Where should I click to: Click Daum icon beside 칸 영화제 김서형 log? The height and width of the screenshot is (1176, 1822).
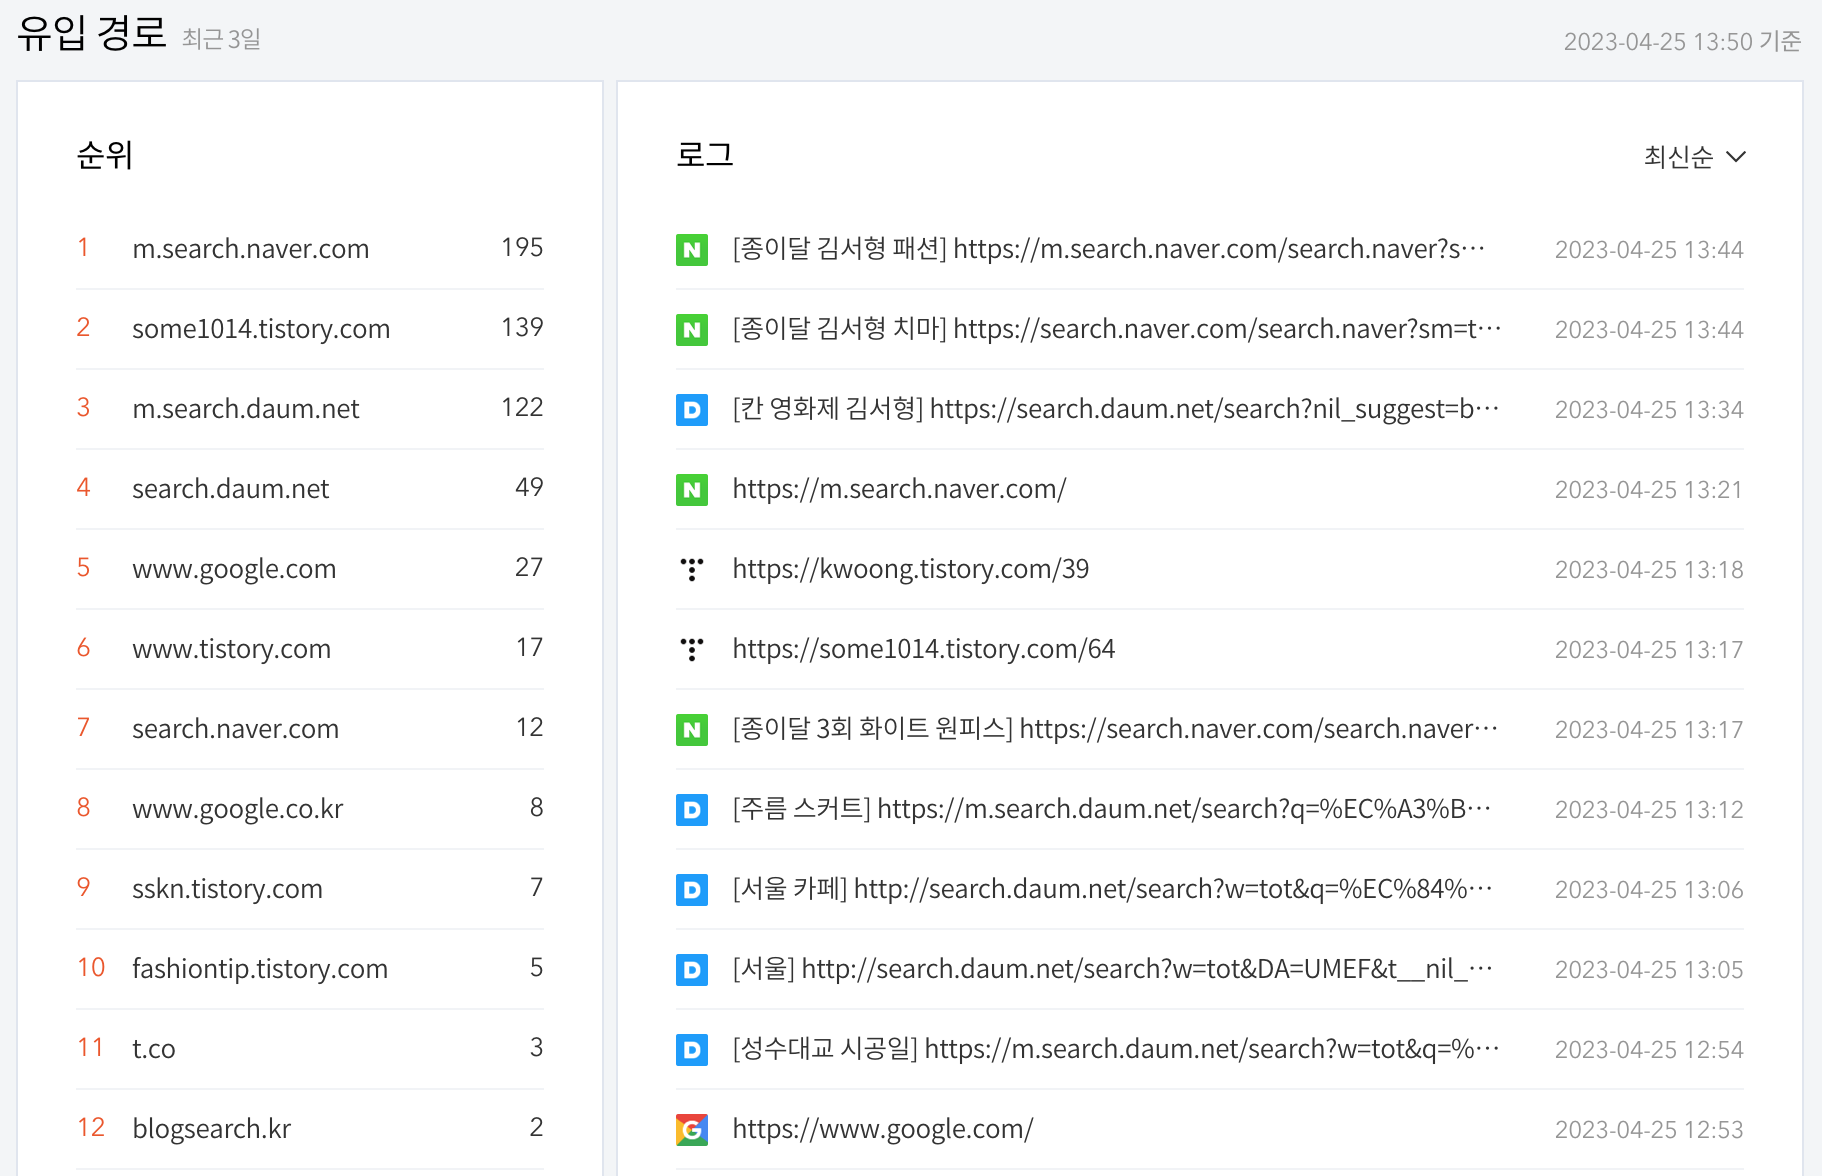(x=692, y=409)
